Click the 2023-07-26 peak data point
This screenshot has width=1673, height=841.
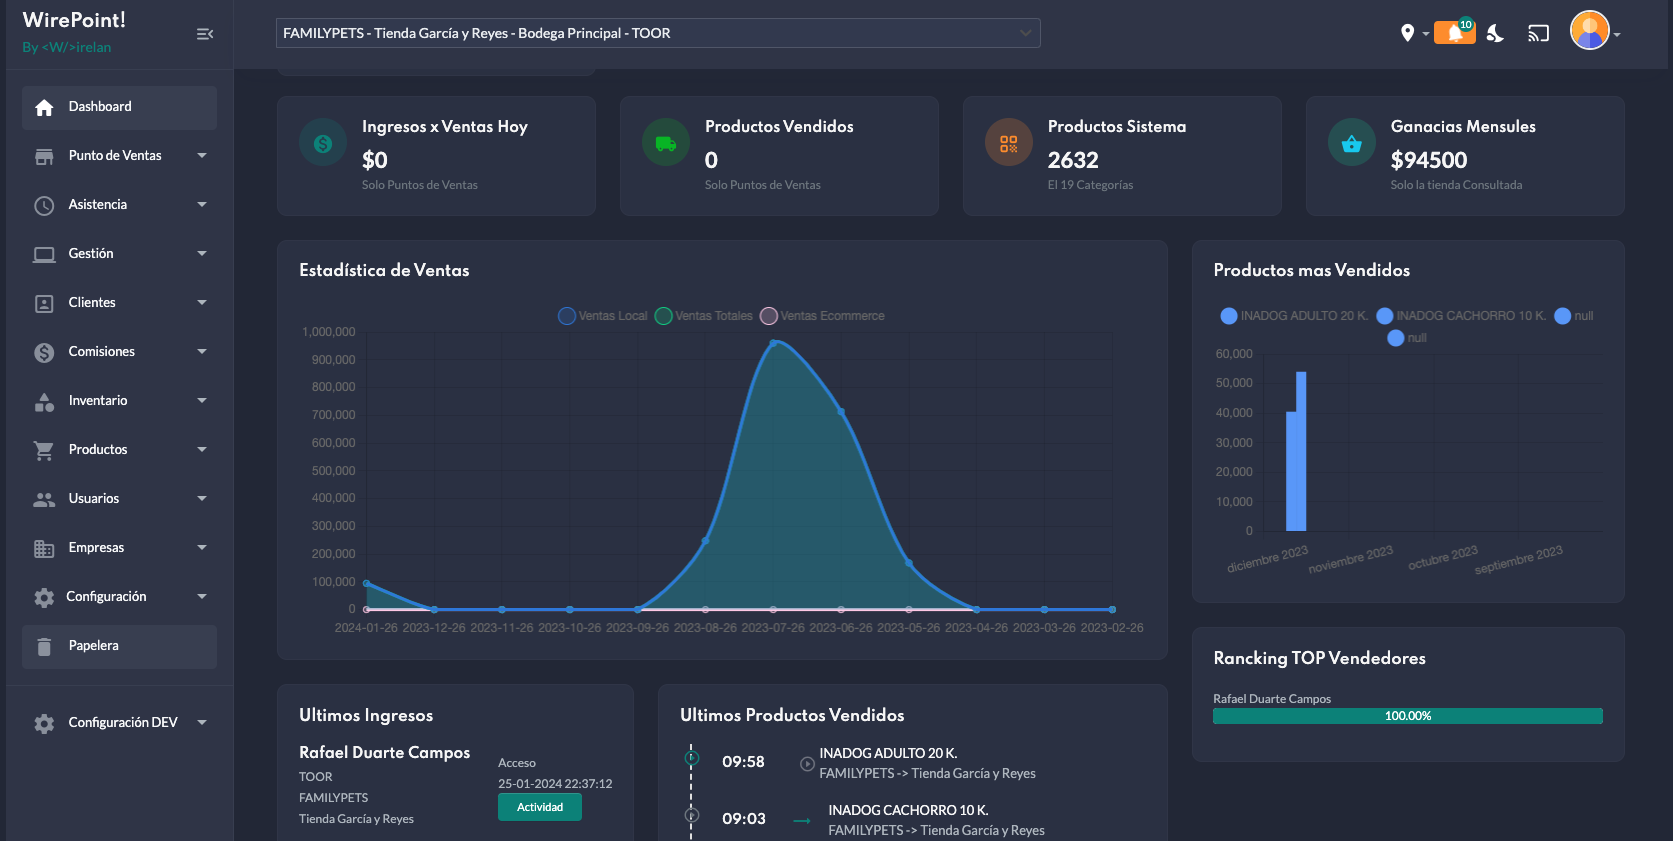(x=773, y=343)
